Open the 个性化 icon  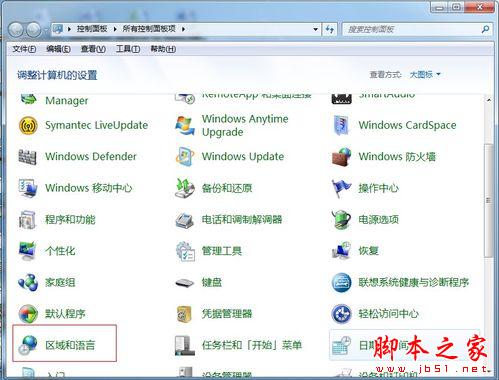point(28,251)
